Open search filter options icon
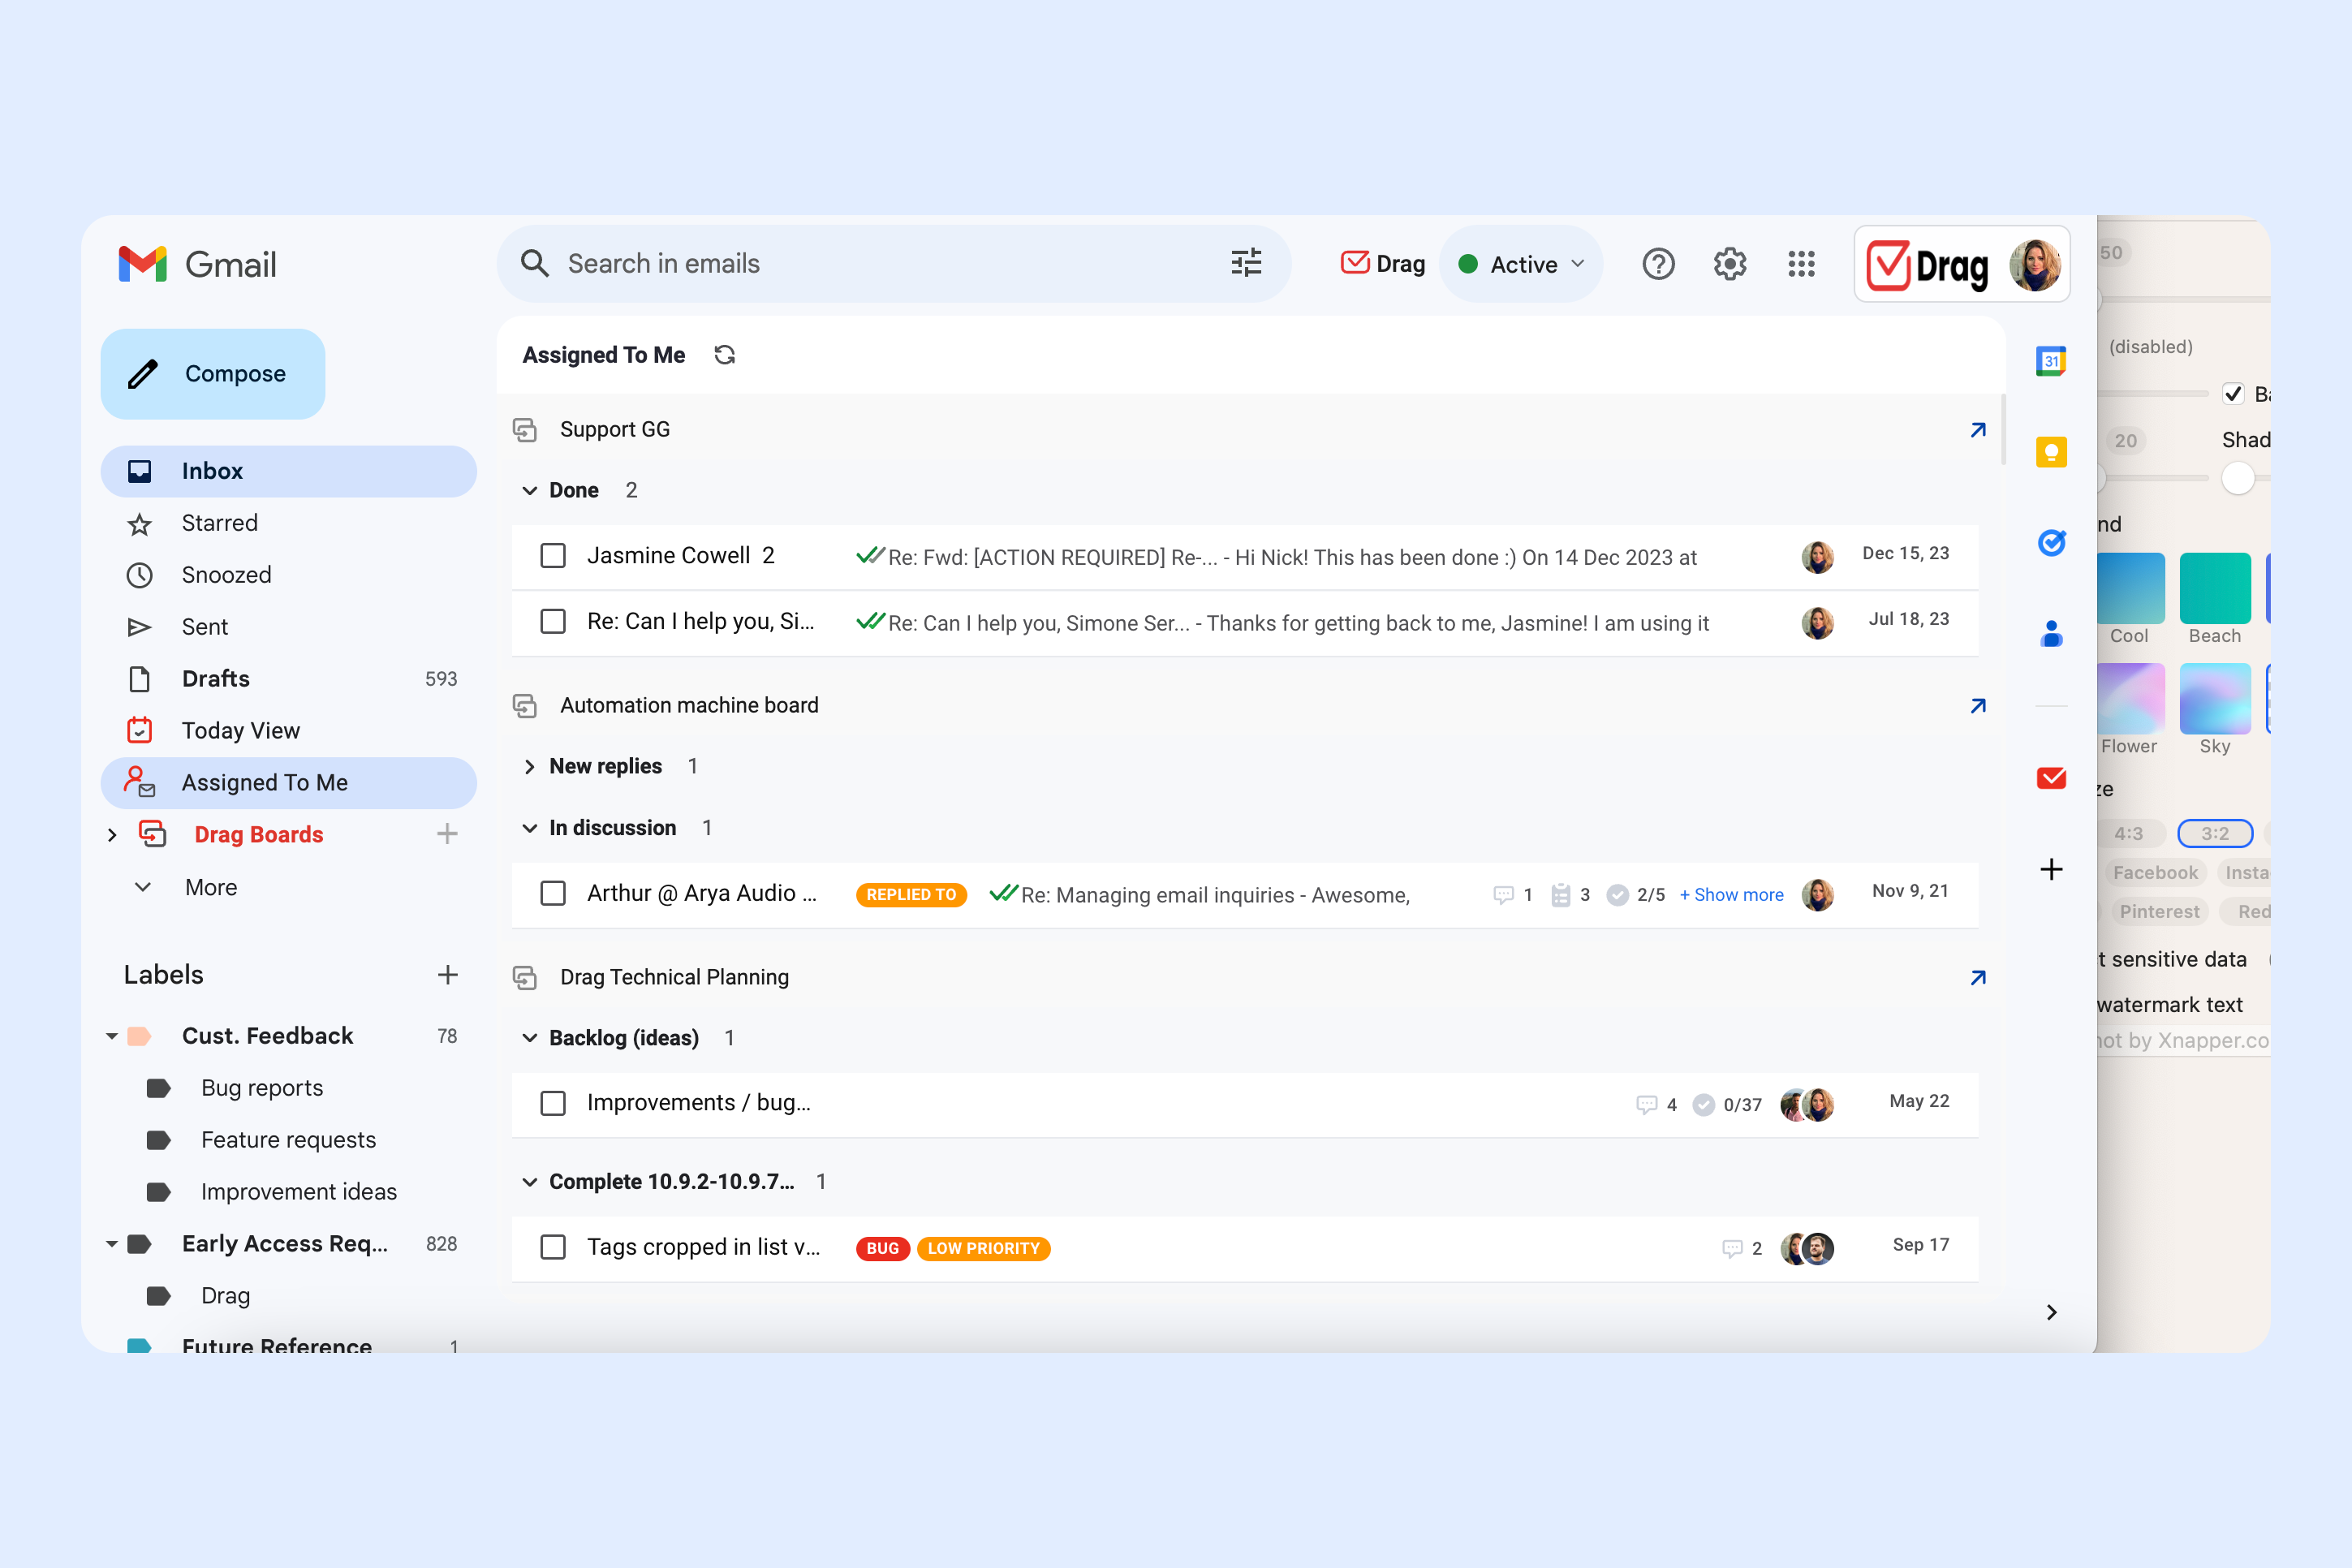2352x1568 pixels. coord(1246,263)
